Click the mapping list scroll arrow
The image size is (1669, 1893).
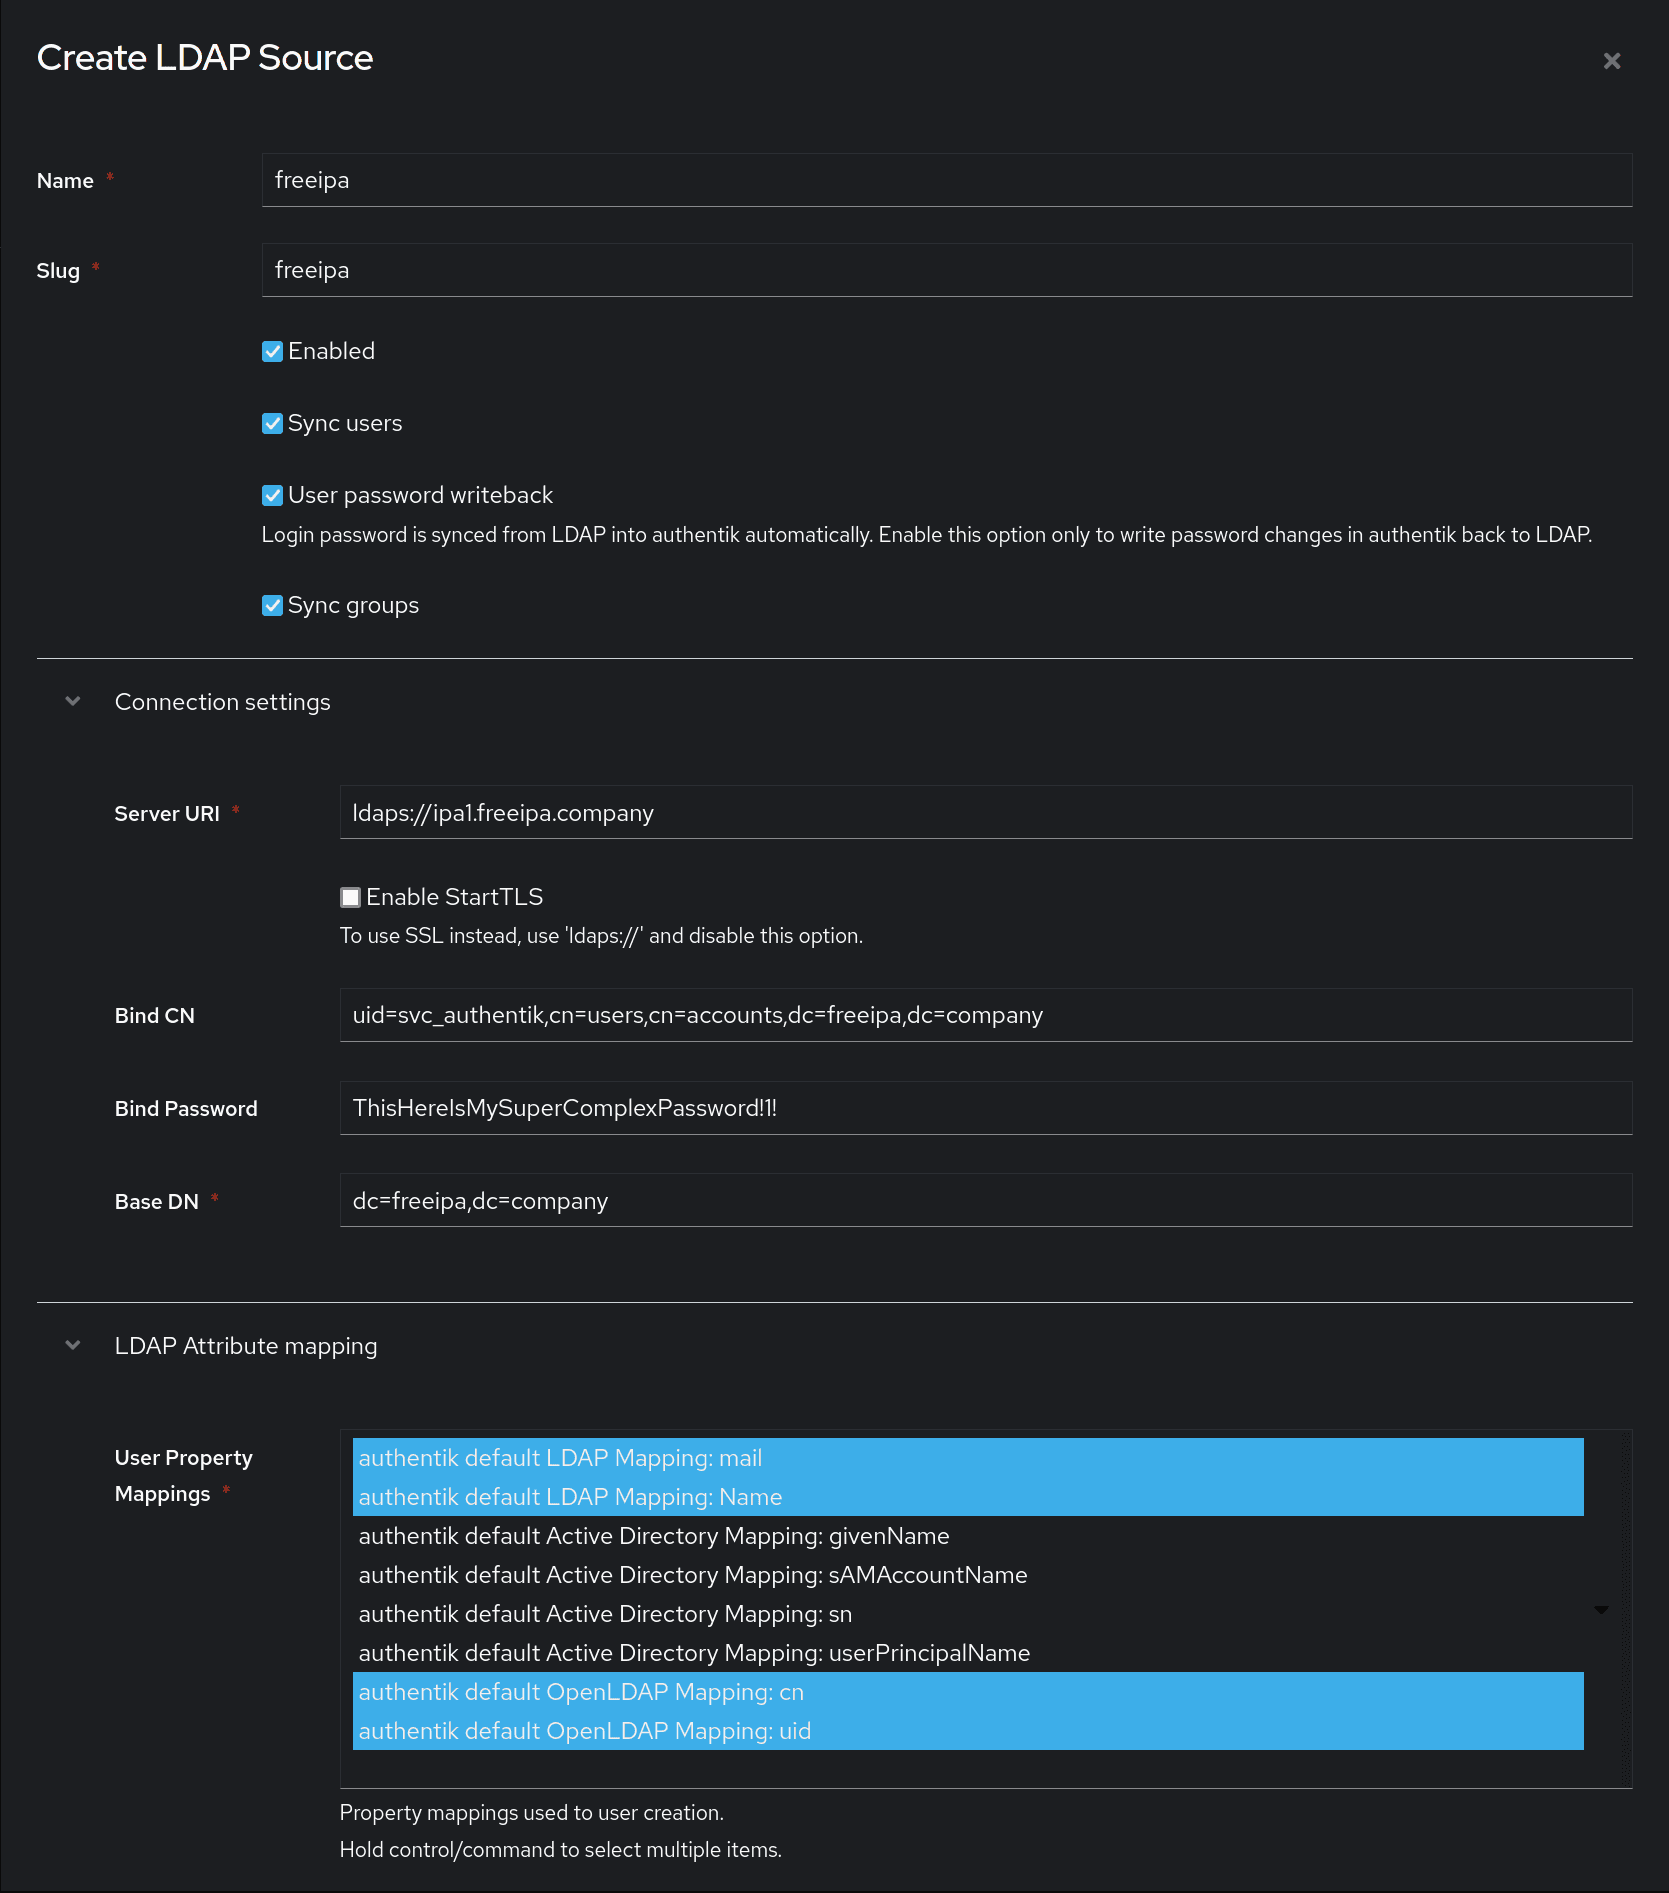click(1601, 1610)
